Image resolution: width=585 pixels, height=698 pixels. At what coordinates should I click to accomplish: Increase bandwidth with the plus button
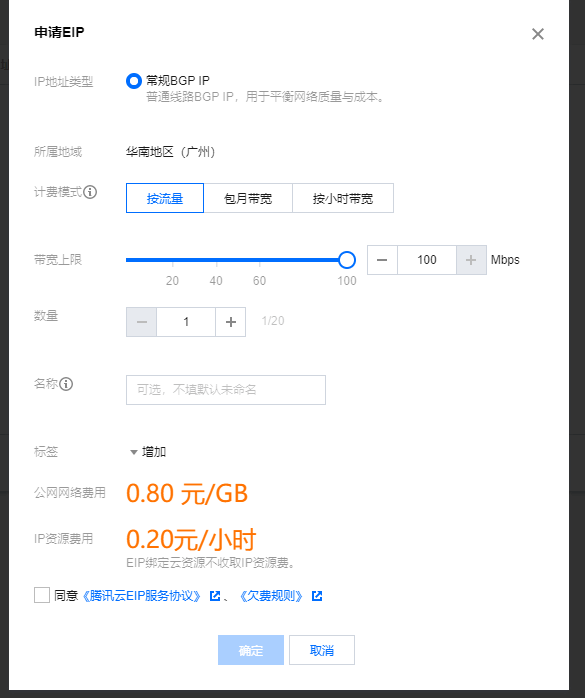click(471, 260)
